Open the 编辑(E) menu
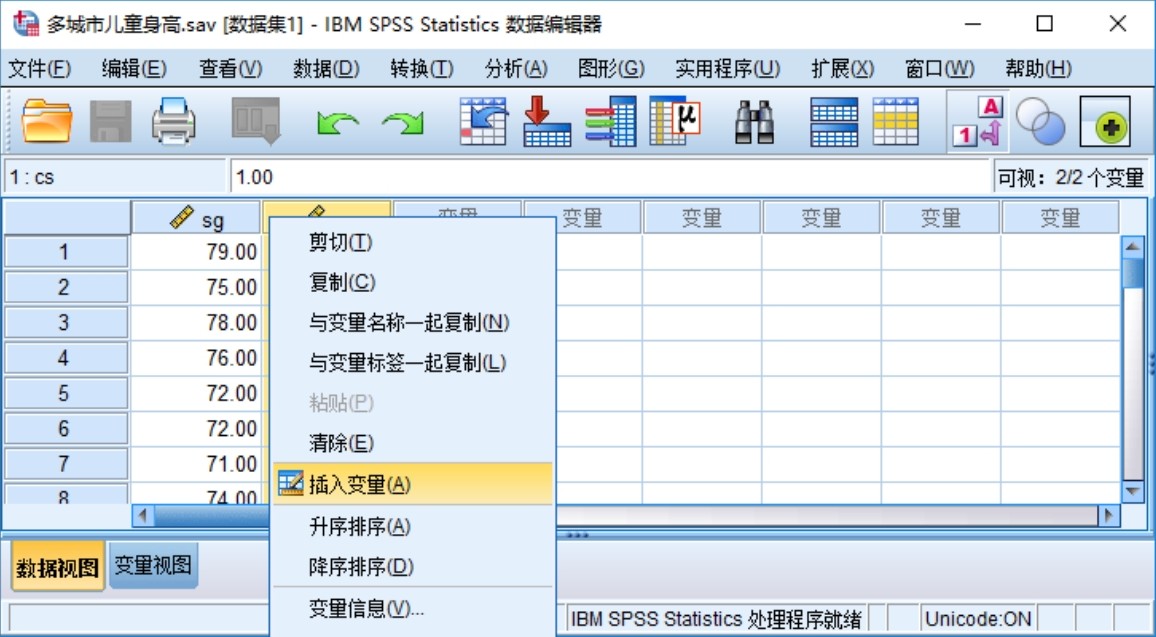Image resolution: width=1156 pixels, height=637 pixels. coord(134,69)
